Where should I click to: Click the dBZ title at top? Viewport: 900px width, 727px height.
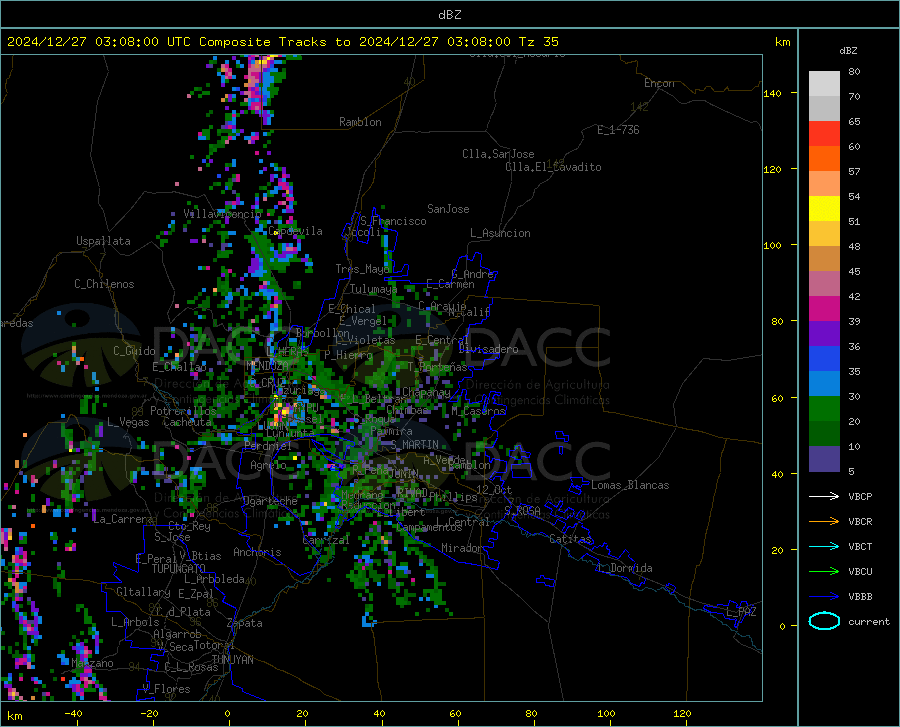pos(449,15)
